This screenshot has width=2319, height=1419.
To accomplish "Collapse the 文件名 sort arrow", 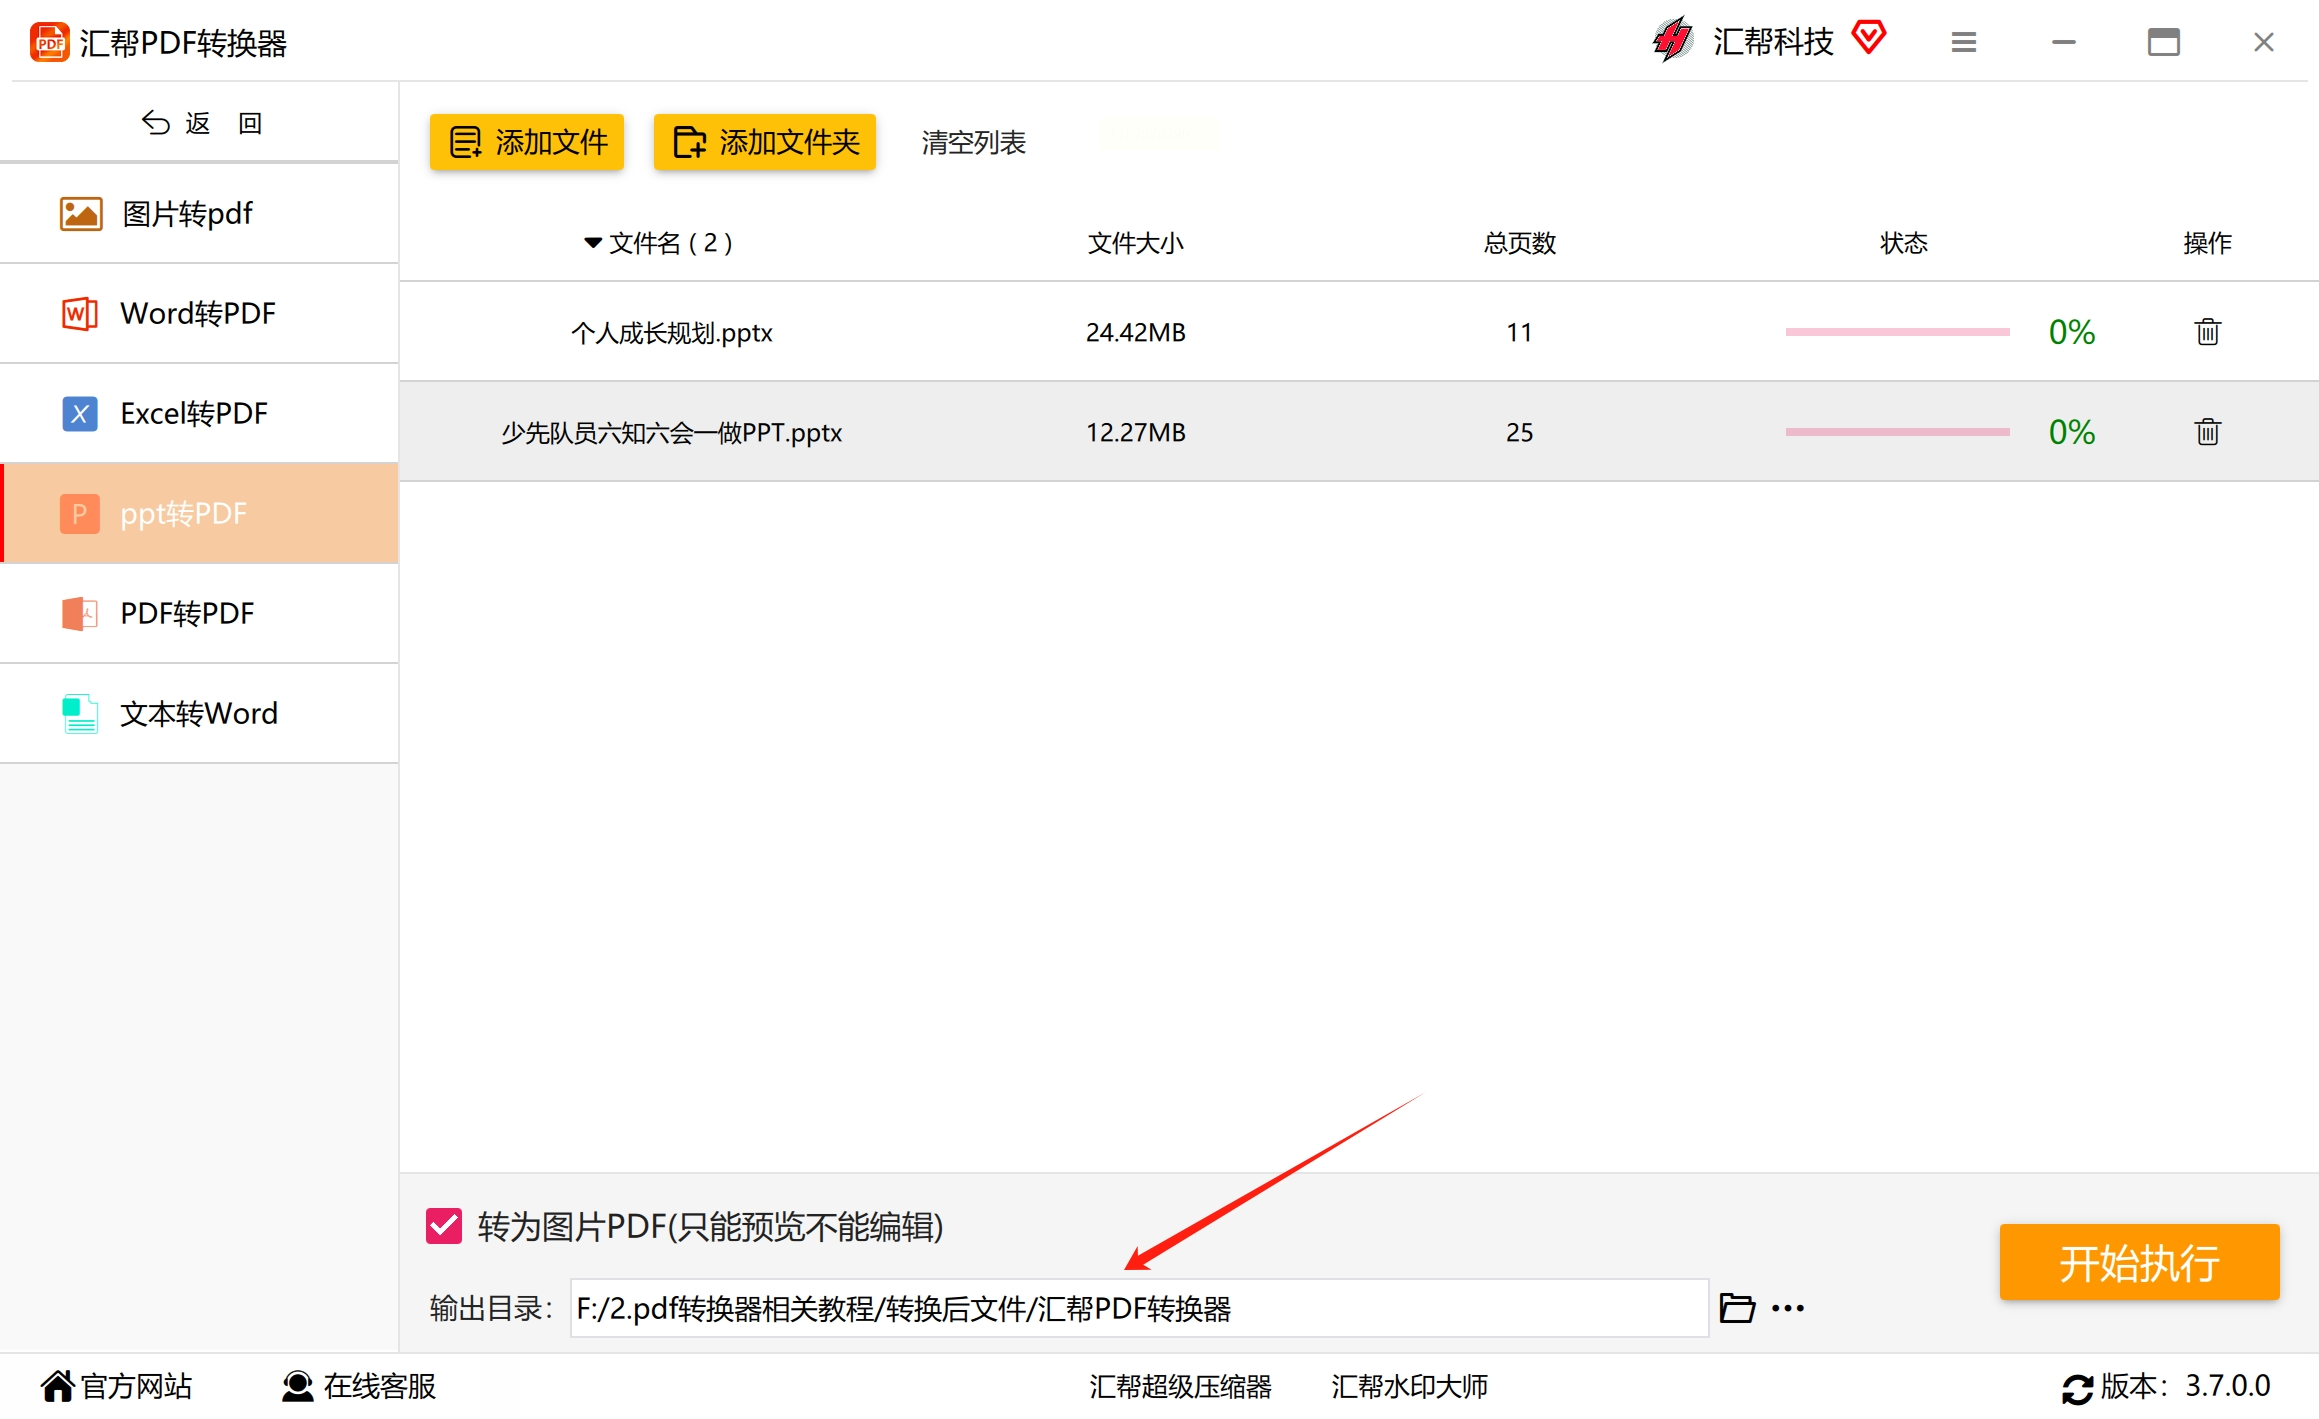I will coord(593,243).
